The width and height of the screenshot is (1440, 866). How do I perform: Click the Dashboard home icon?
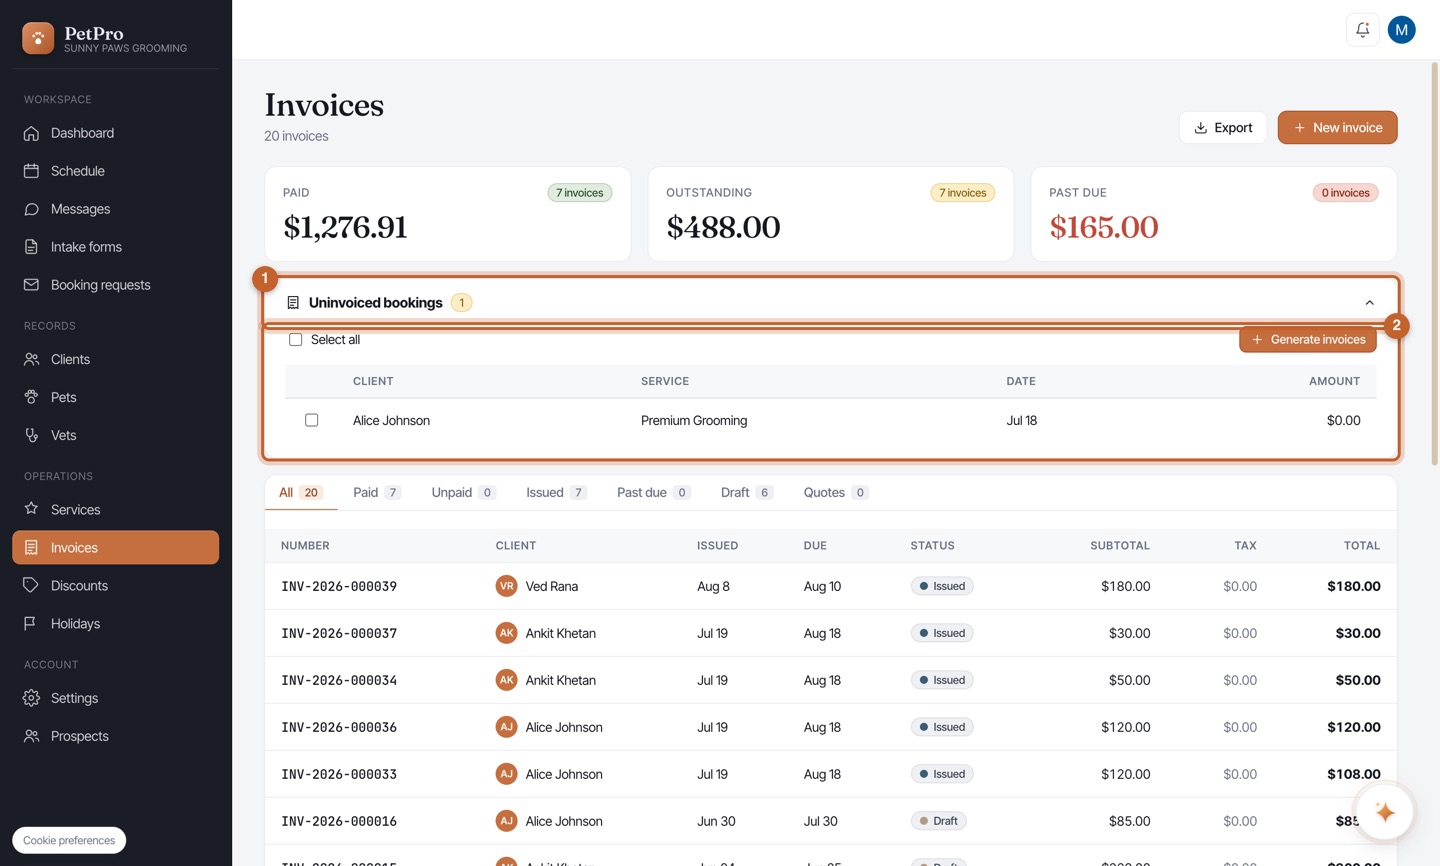[x=31, y=133]
